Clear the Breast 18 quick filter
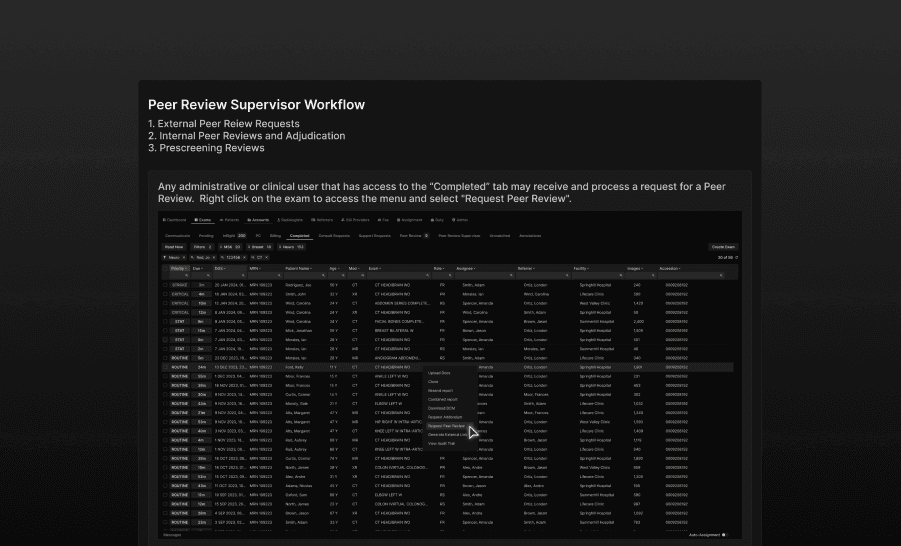This screenshot has width=901, height=546. click(x=249, y=247)
